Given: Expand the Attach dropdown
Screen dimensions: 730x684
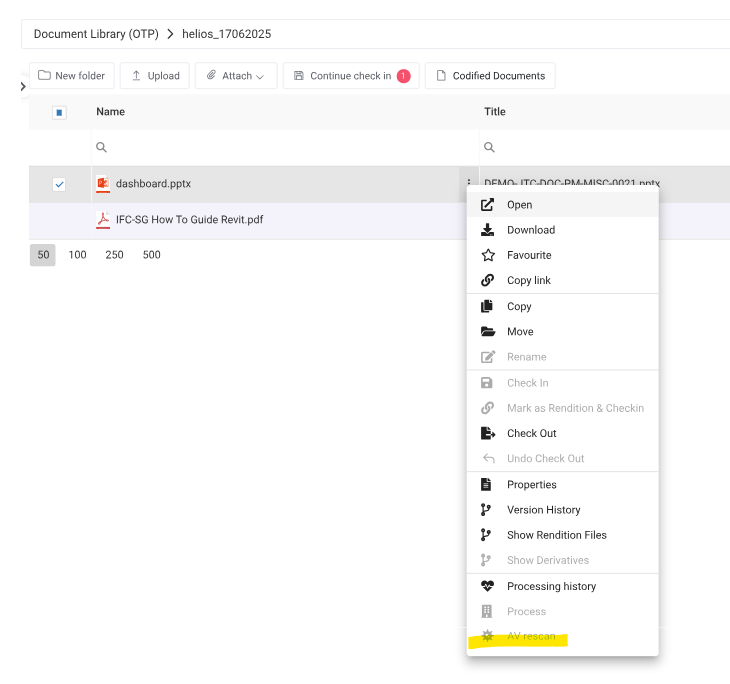Looking at the screenshot, I should coord(236,76).
